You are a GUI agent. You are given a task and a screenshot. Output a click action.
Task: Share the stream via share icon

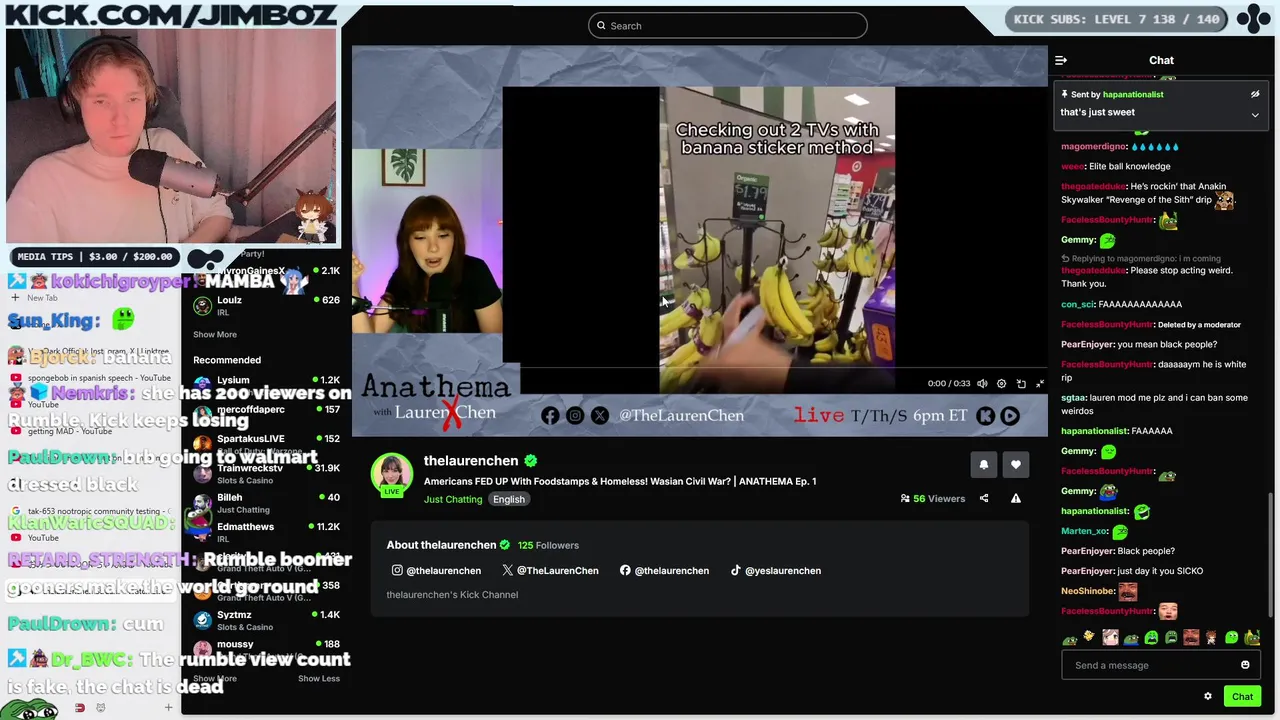[984, 498]
